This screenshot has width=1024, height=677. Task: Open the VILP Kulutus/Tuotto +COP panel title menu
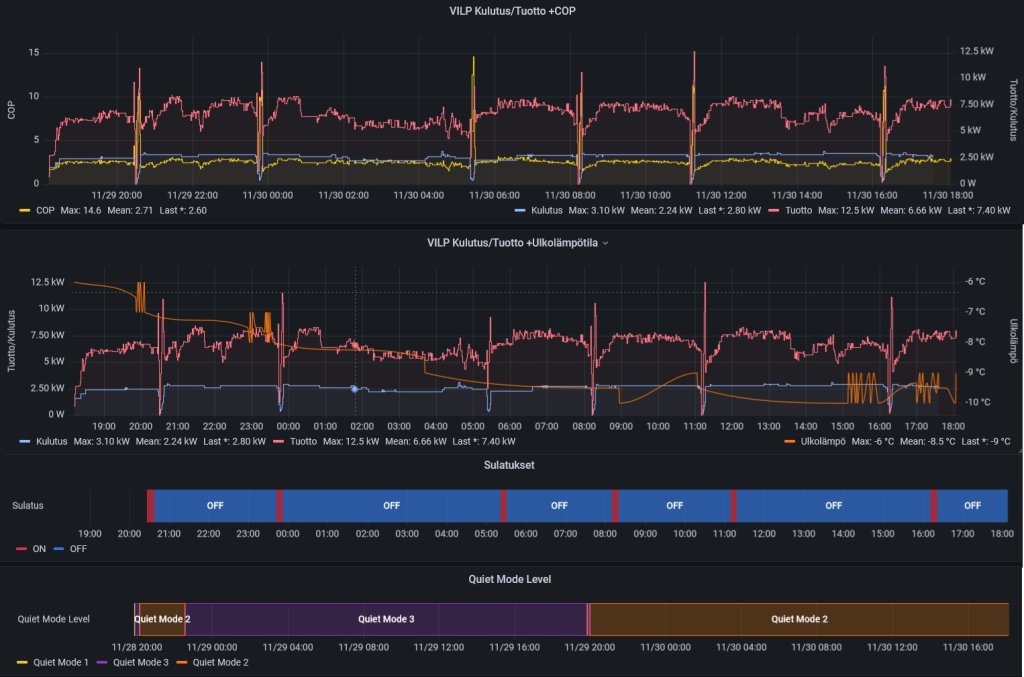coord(514,11)
